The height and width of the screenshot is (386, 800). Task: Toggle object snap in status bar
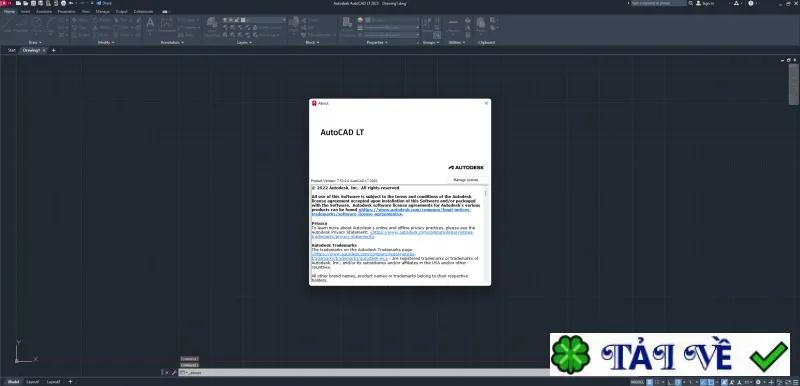pyautogui.click(x=711, y=382)
